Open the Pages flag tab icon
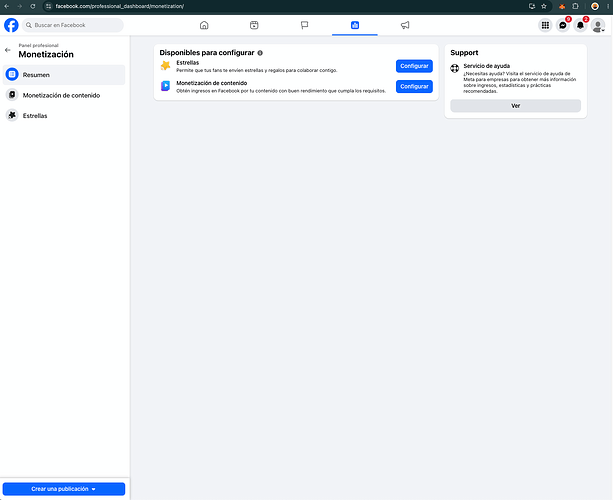The image size is (613, 500). click(305, 25)
